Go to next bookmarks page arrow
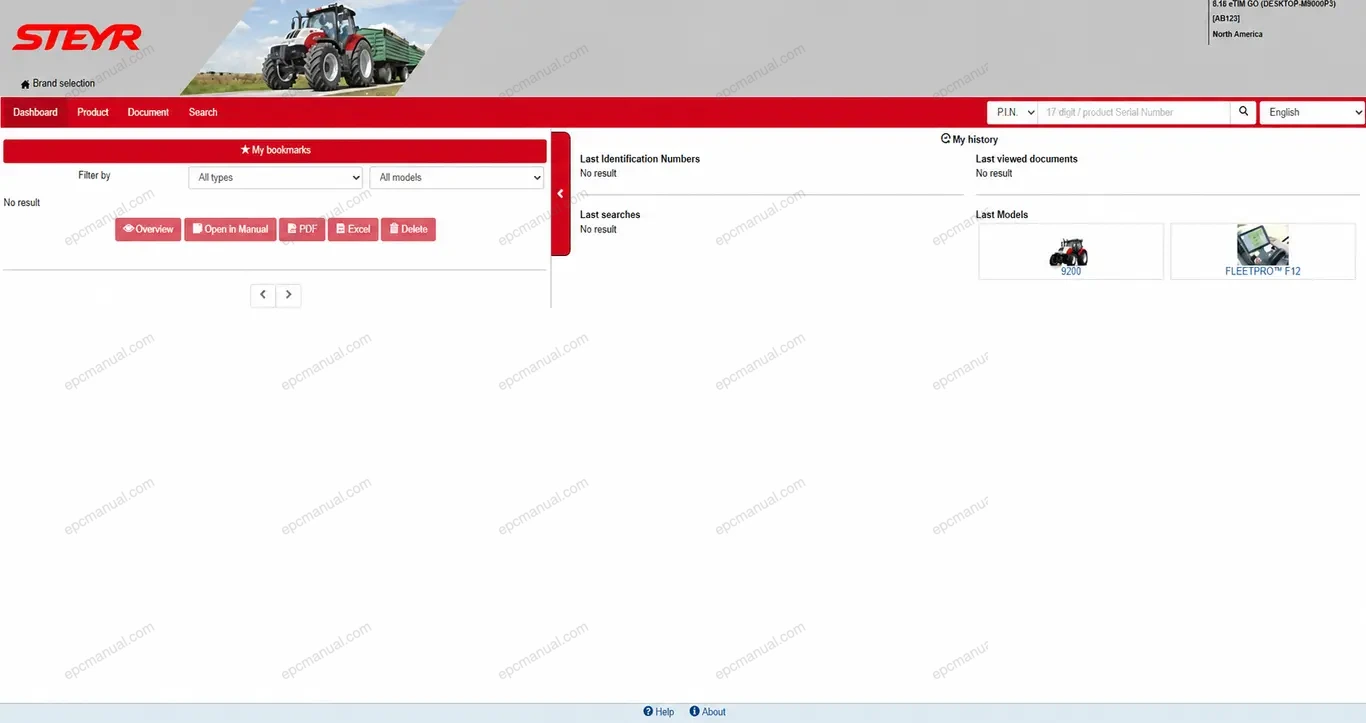1366x723 pixels. click(288, 295)
